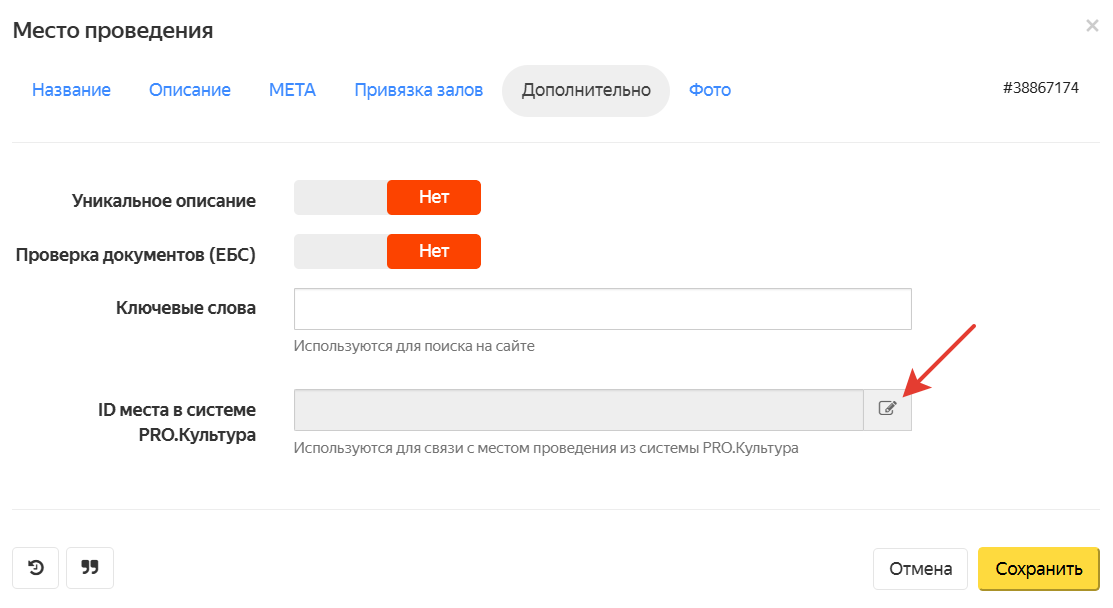Close the Место проведения dialog with X
The width and height of the screenshot is (1113, 608).
point(1092,26)
